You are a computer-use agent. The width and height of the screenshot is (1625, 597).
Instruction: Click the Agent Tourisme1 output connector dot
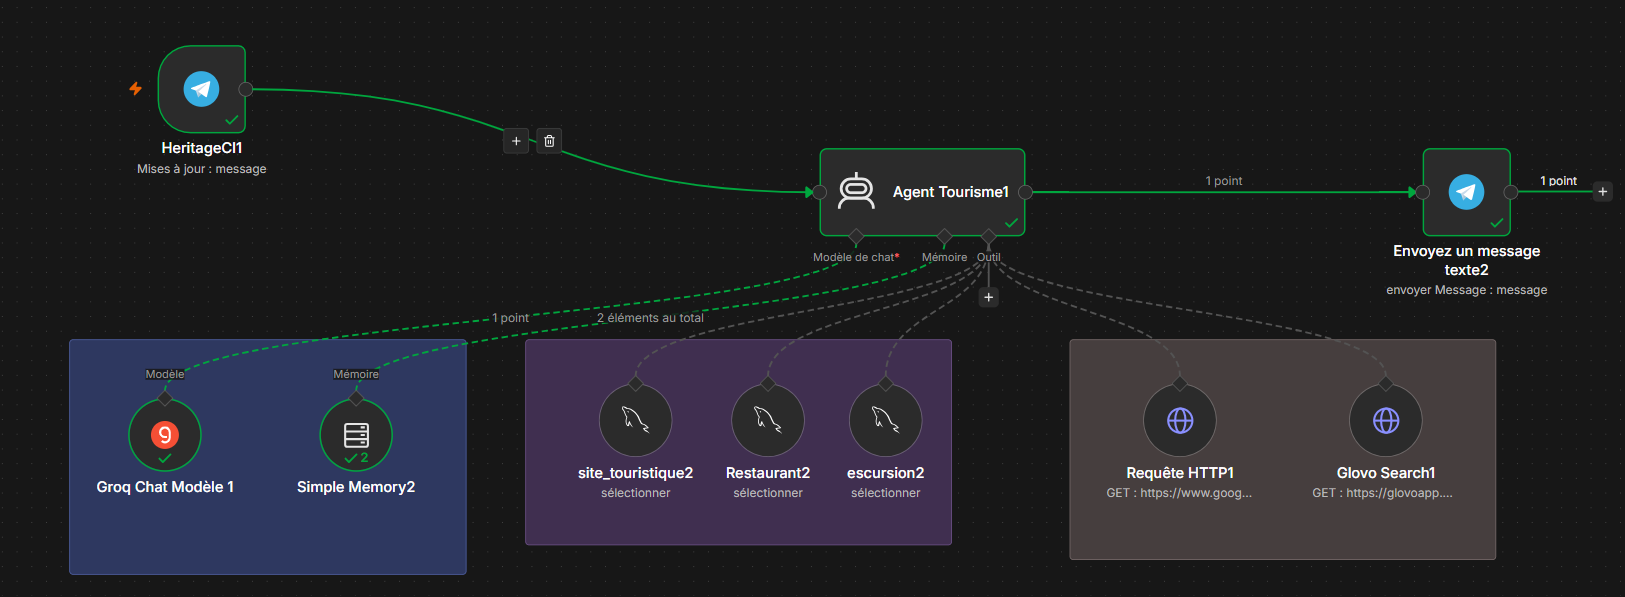point(1025,192)
